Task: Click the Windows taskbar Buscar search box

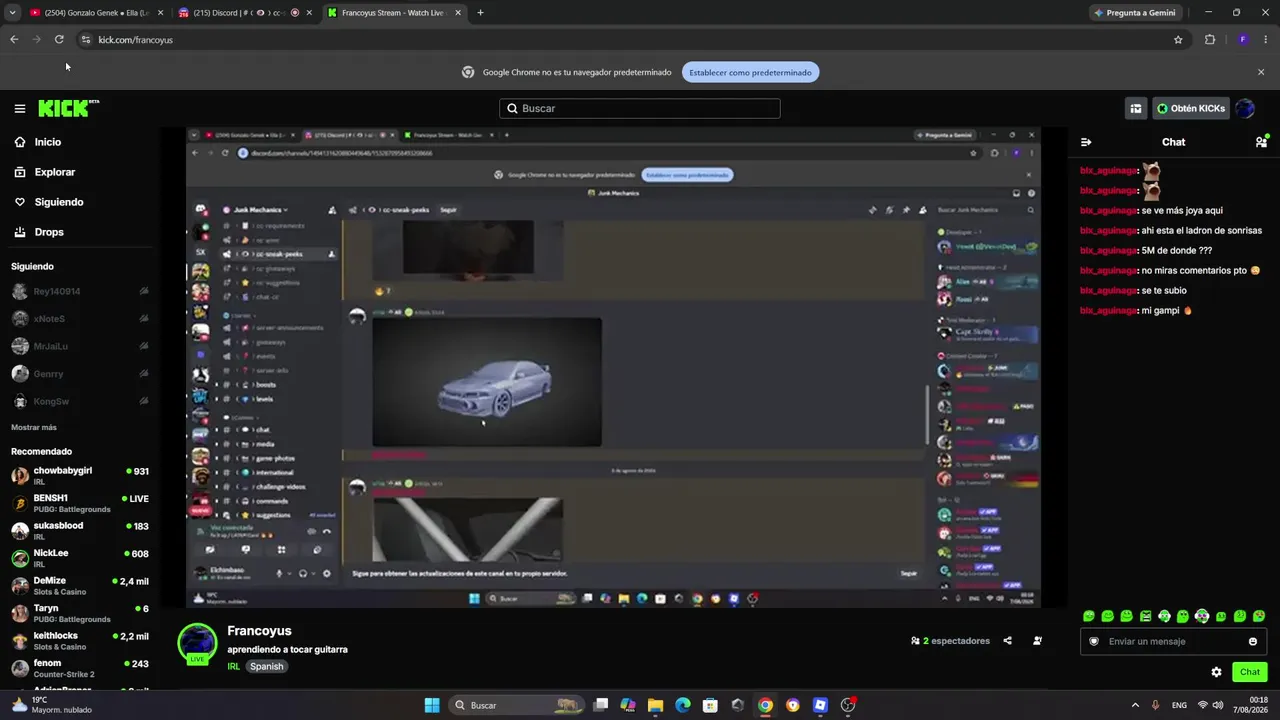Action: pyautogui.click(x=516, y=705)
